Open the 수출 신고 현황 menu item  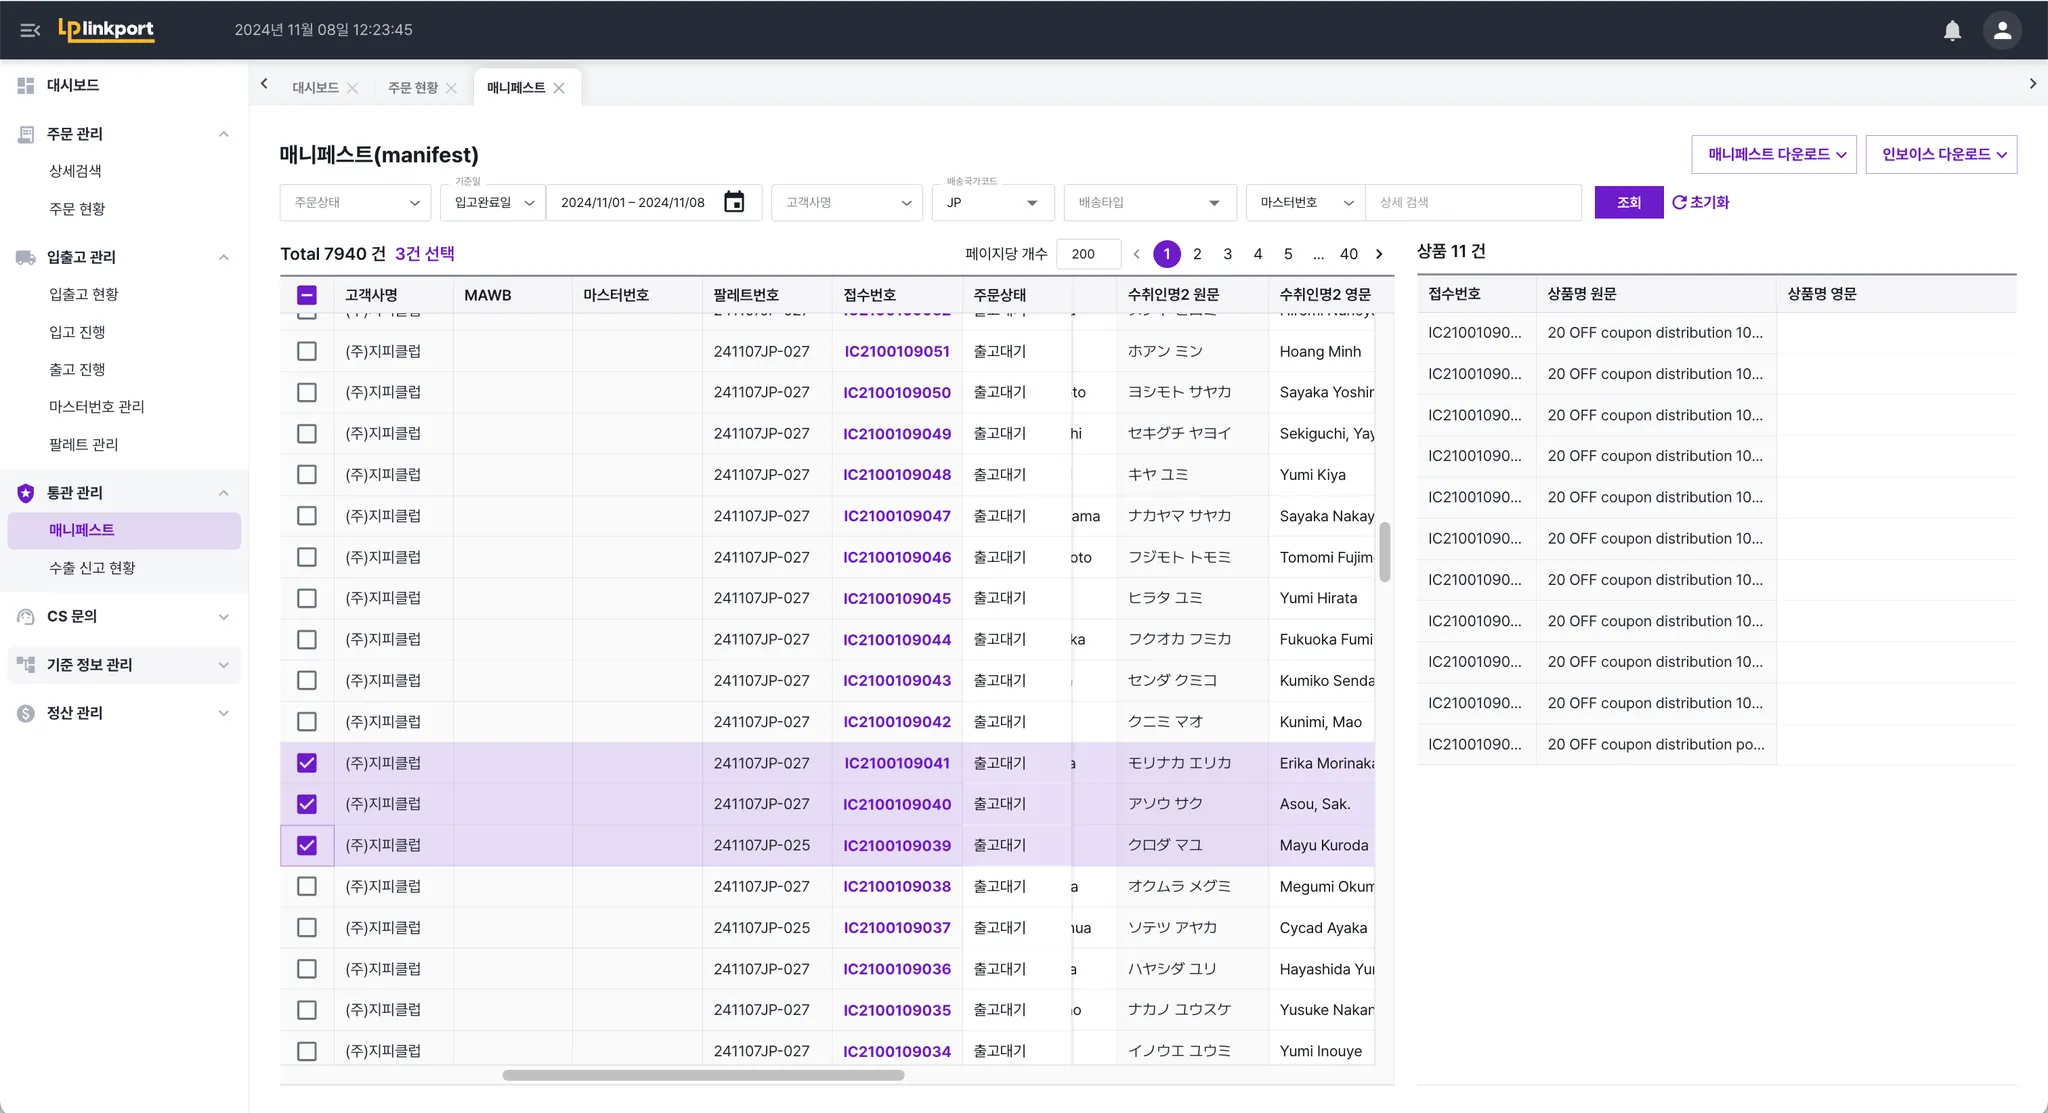pyautogui.click(x=92, y=567)
